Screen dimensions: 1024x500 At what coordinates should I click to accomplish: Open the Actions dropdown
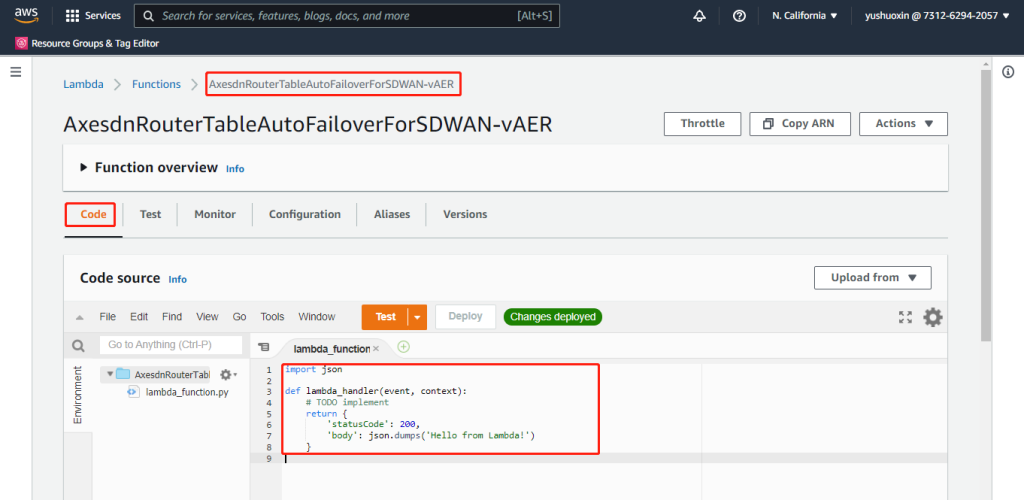tap(903, 123)
